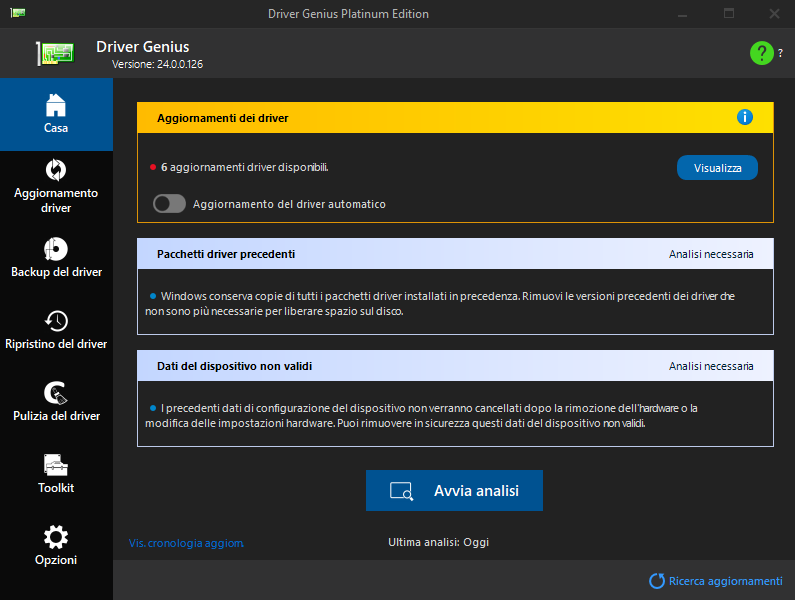Click the Ultima analisi: Oggi text
The image size is (795, 600).
(x=439, y=542)
